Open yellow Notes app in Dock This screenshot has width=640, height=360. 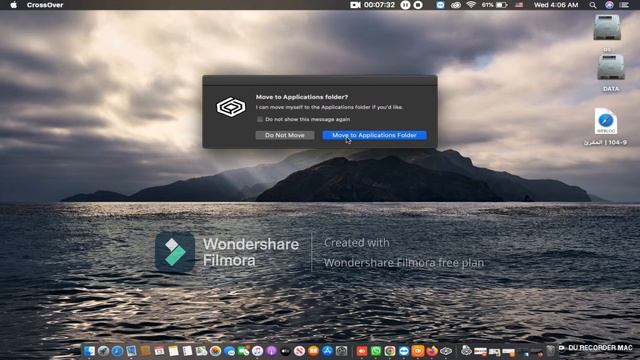pos(173,351)
